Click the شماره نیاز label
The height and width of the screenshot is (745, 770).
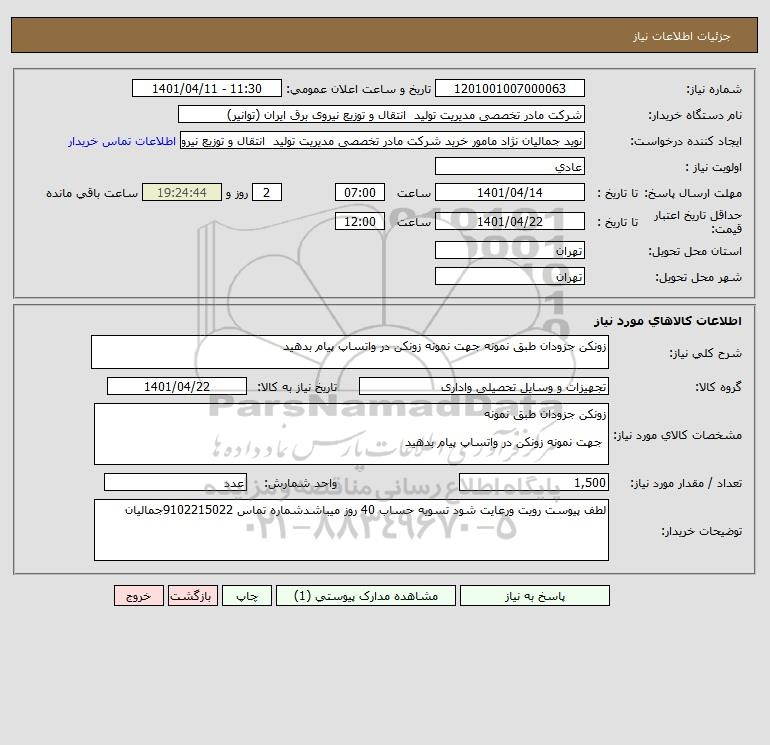714,89
